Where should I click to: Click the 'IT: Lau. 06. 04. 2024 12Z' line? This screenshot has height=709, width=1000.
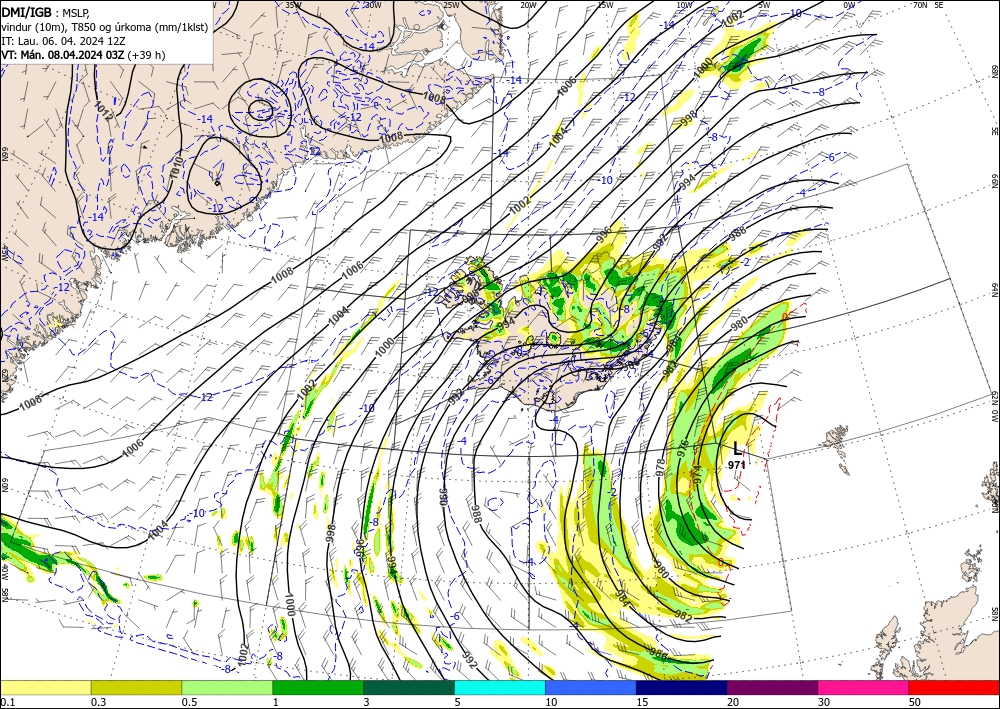click(x=63, y=40)
